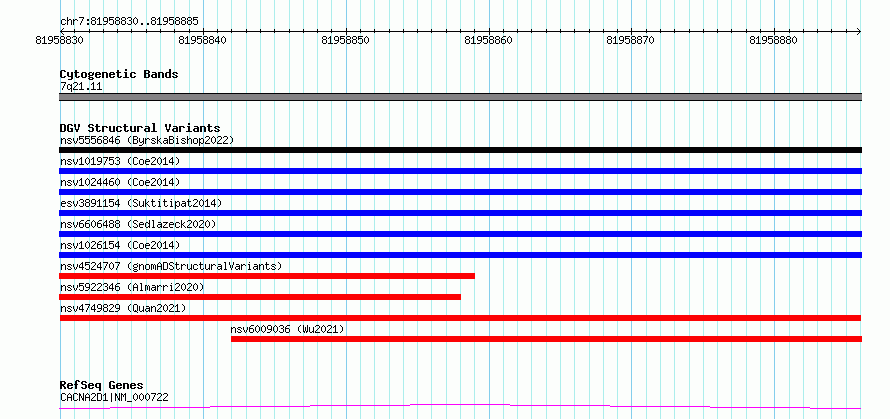Open variant label nsv6606488 (Sedlazeck2020)

(138, 224)
